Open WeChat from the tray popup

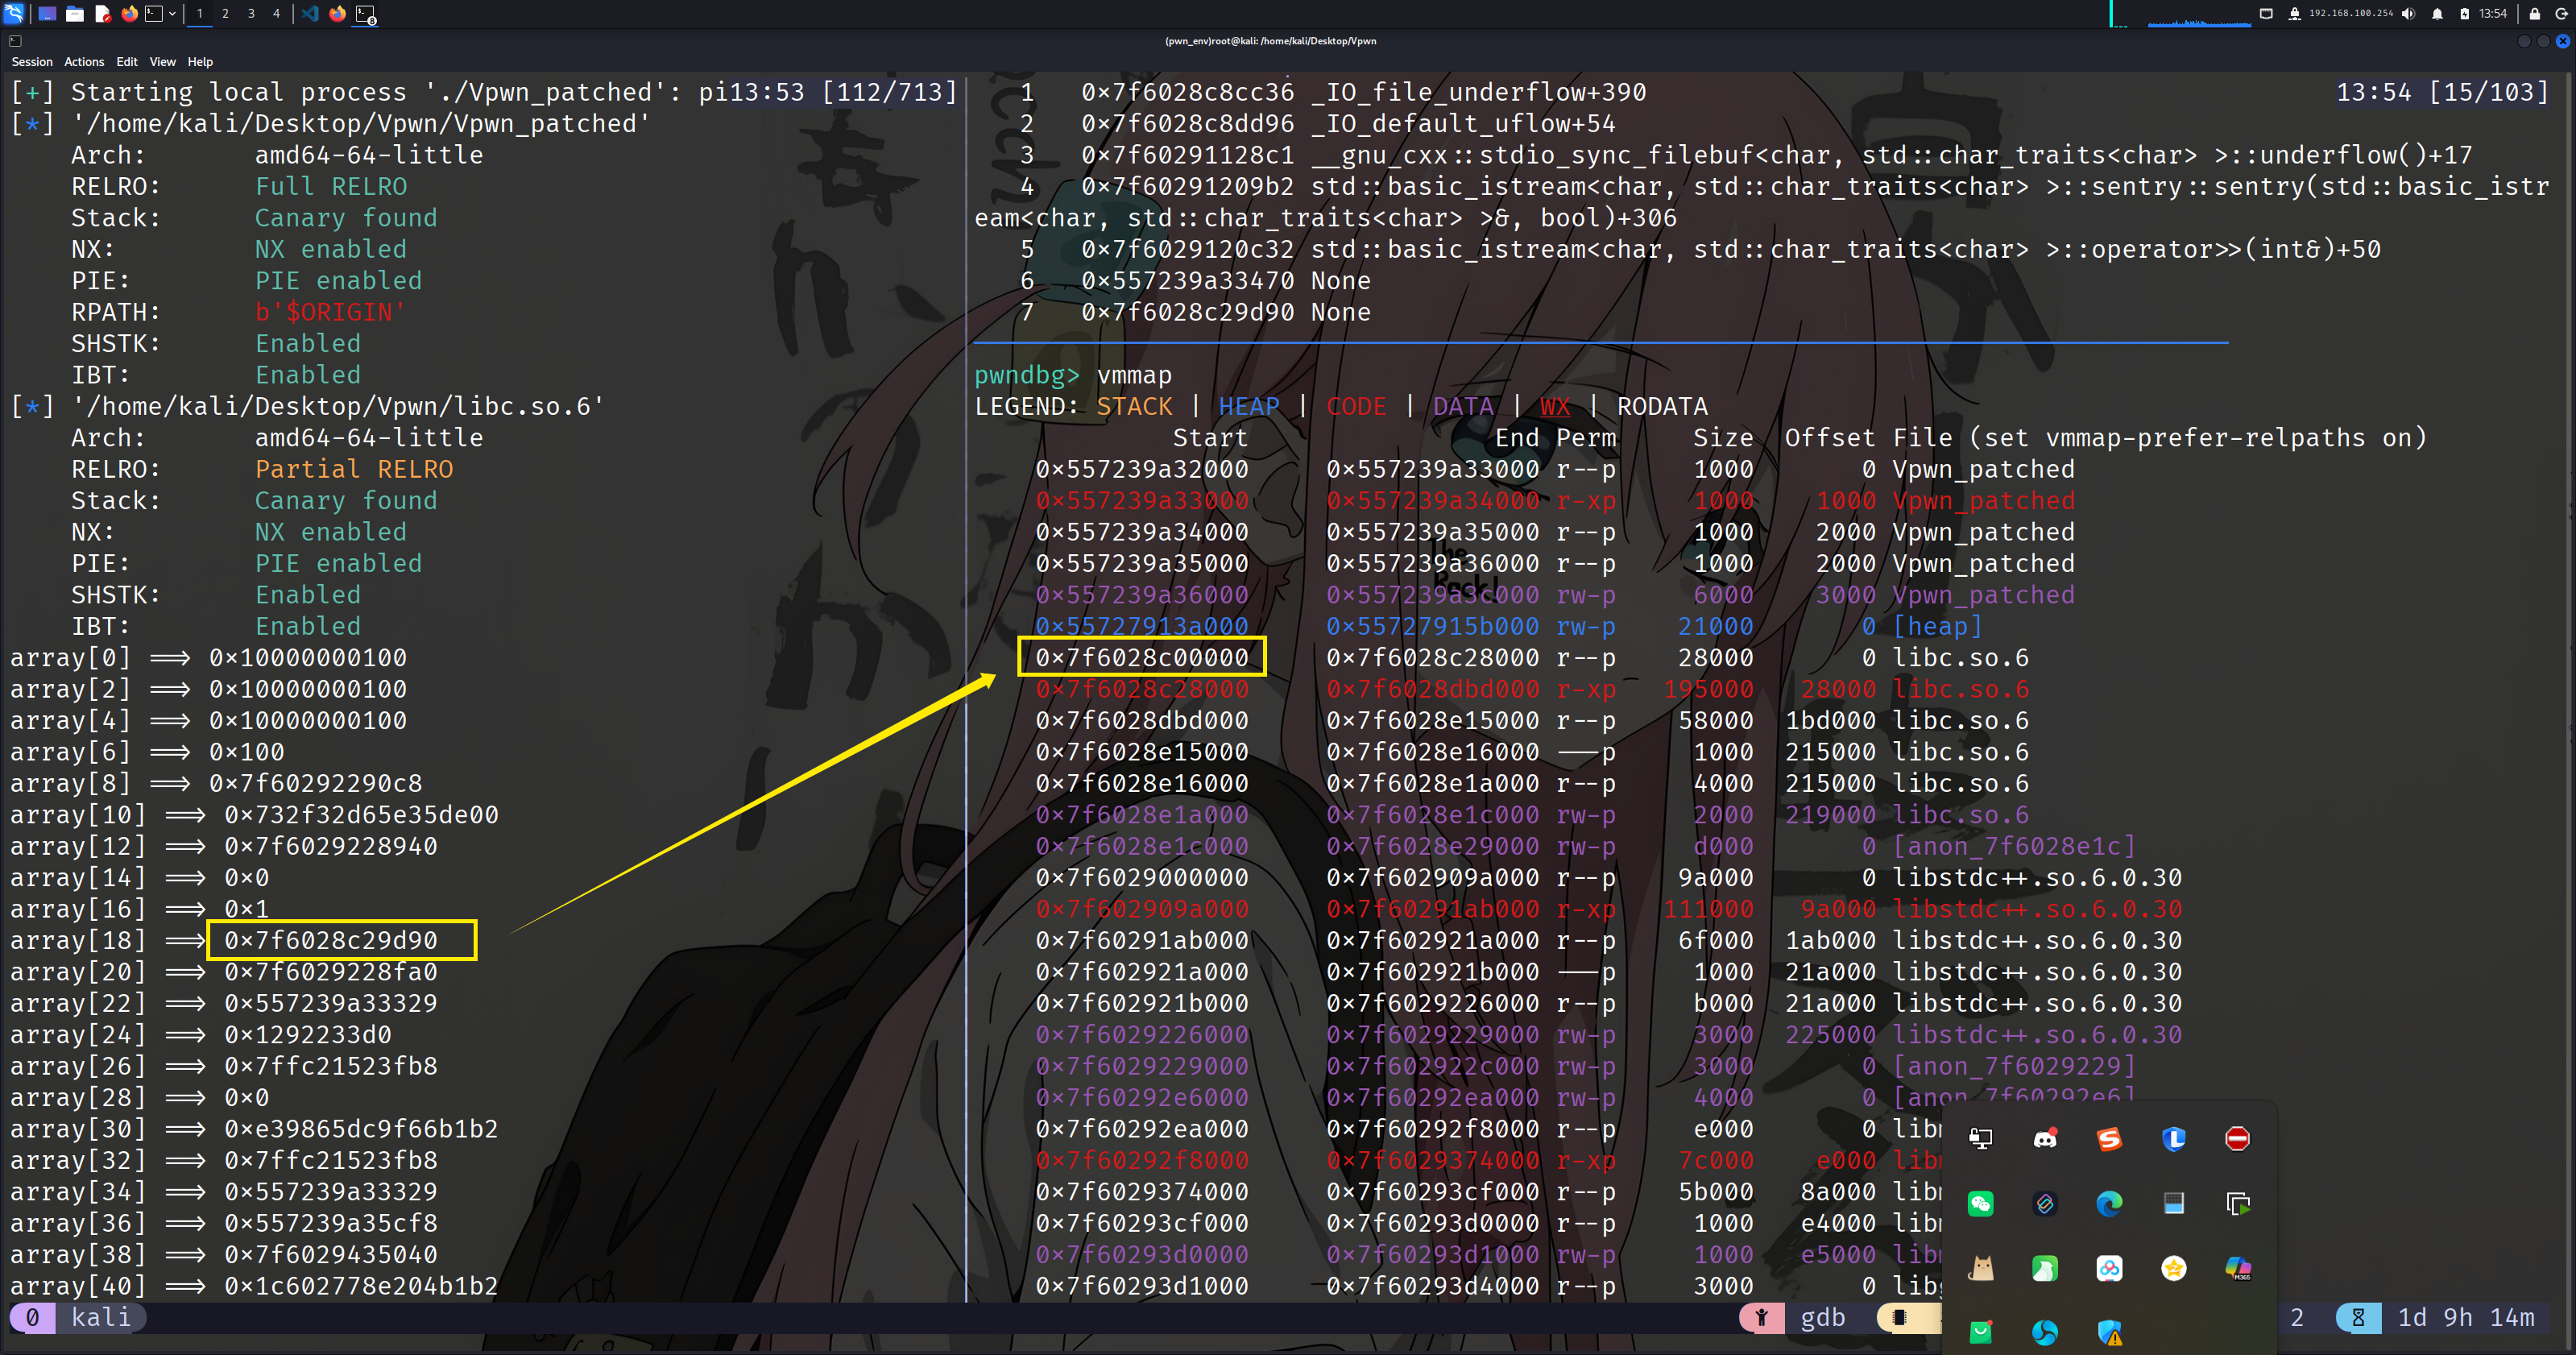[1981, 1204]
